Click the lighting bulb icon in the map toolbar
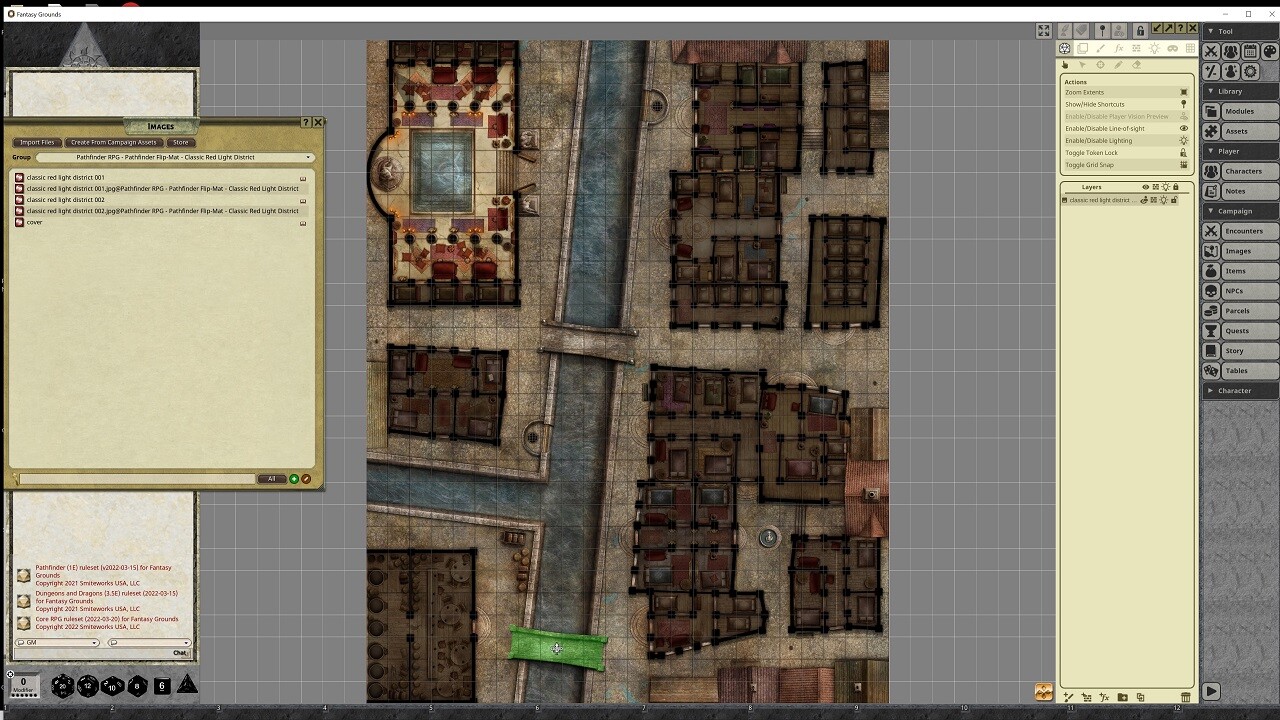This screenshot has height=720, width=1280. coord(1153,48)
